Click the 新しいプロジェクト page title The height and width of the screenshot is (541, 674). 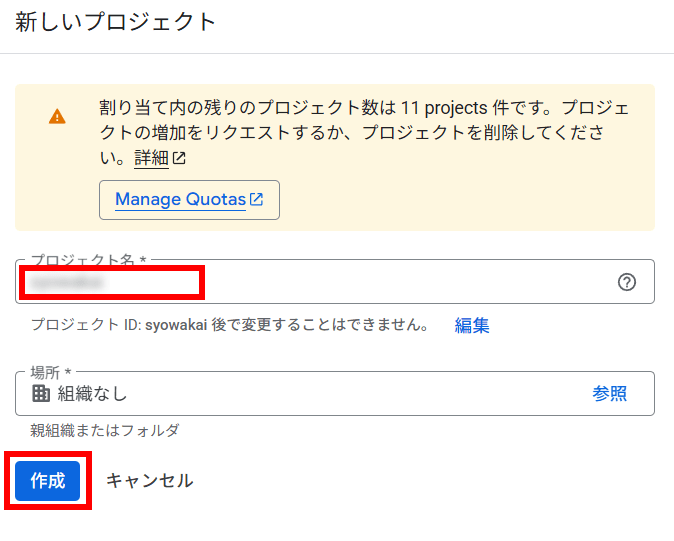116,21
